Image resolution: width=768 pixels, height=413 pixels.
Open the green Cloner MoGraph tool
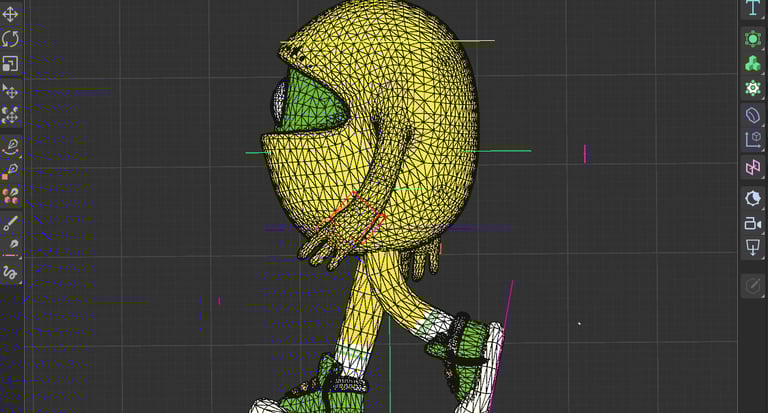[x=753, y=64]
